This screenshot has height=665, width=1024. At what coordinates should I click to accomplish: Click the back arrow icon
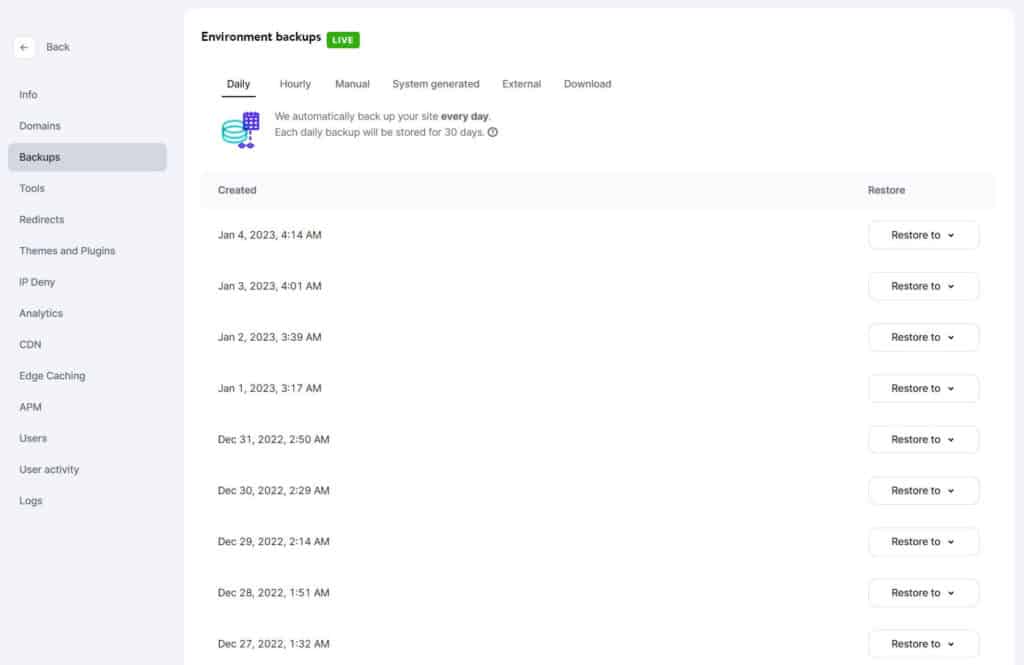24,47
